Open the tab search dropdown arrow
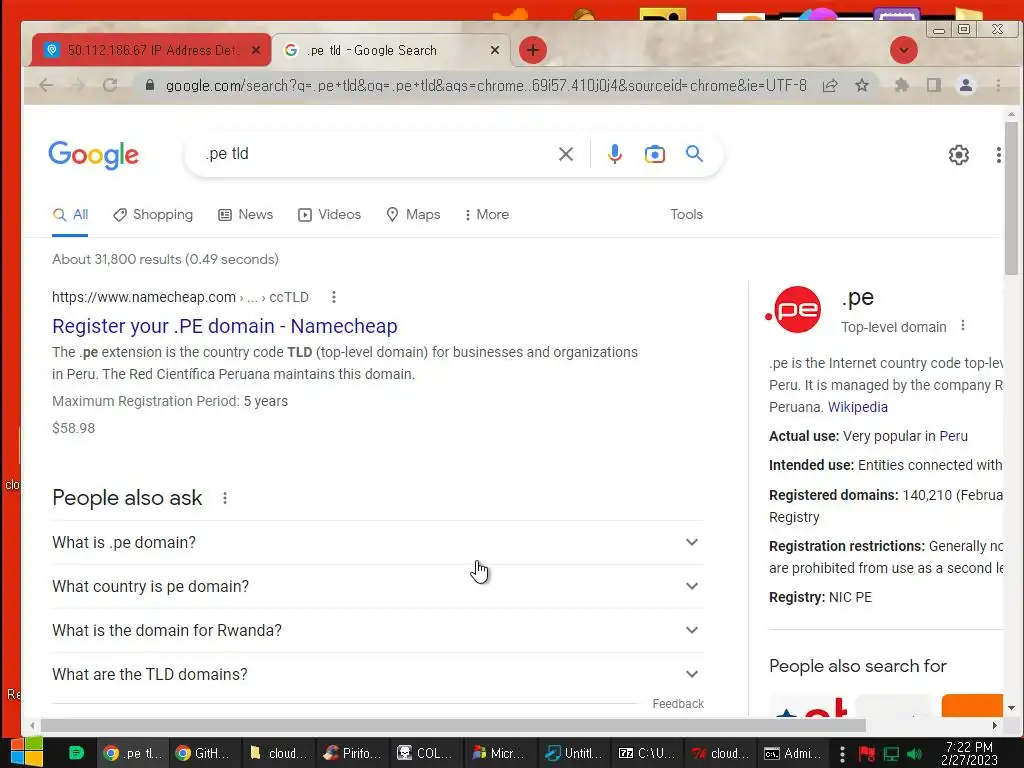Screen dimensions: 1024x768 pos(904,50)
